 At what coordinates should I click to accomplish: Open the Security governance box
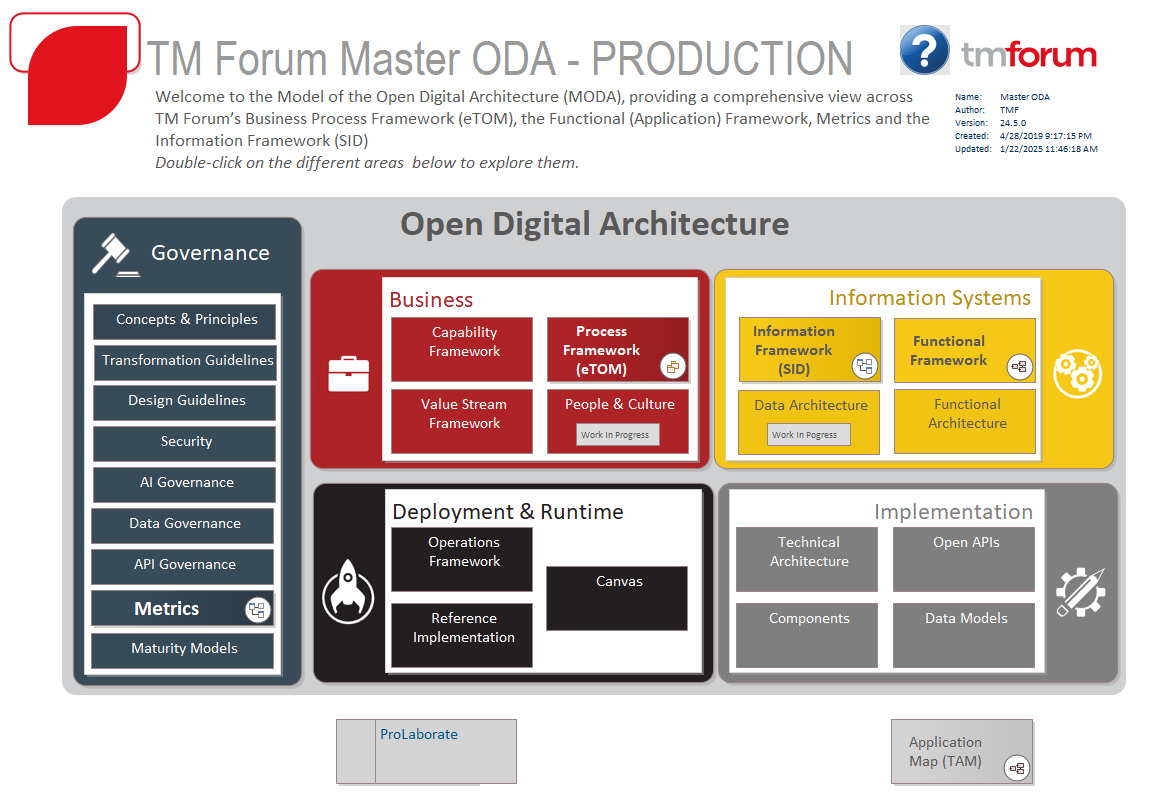point(185,444)
